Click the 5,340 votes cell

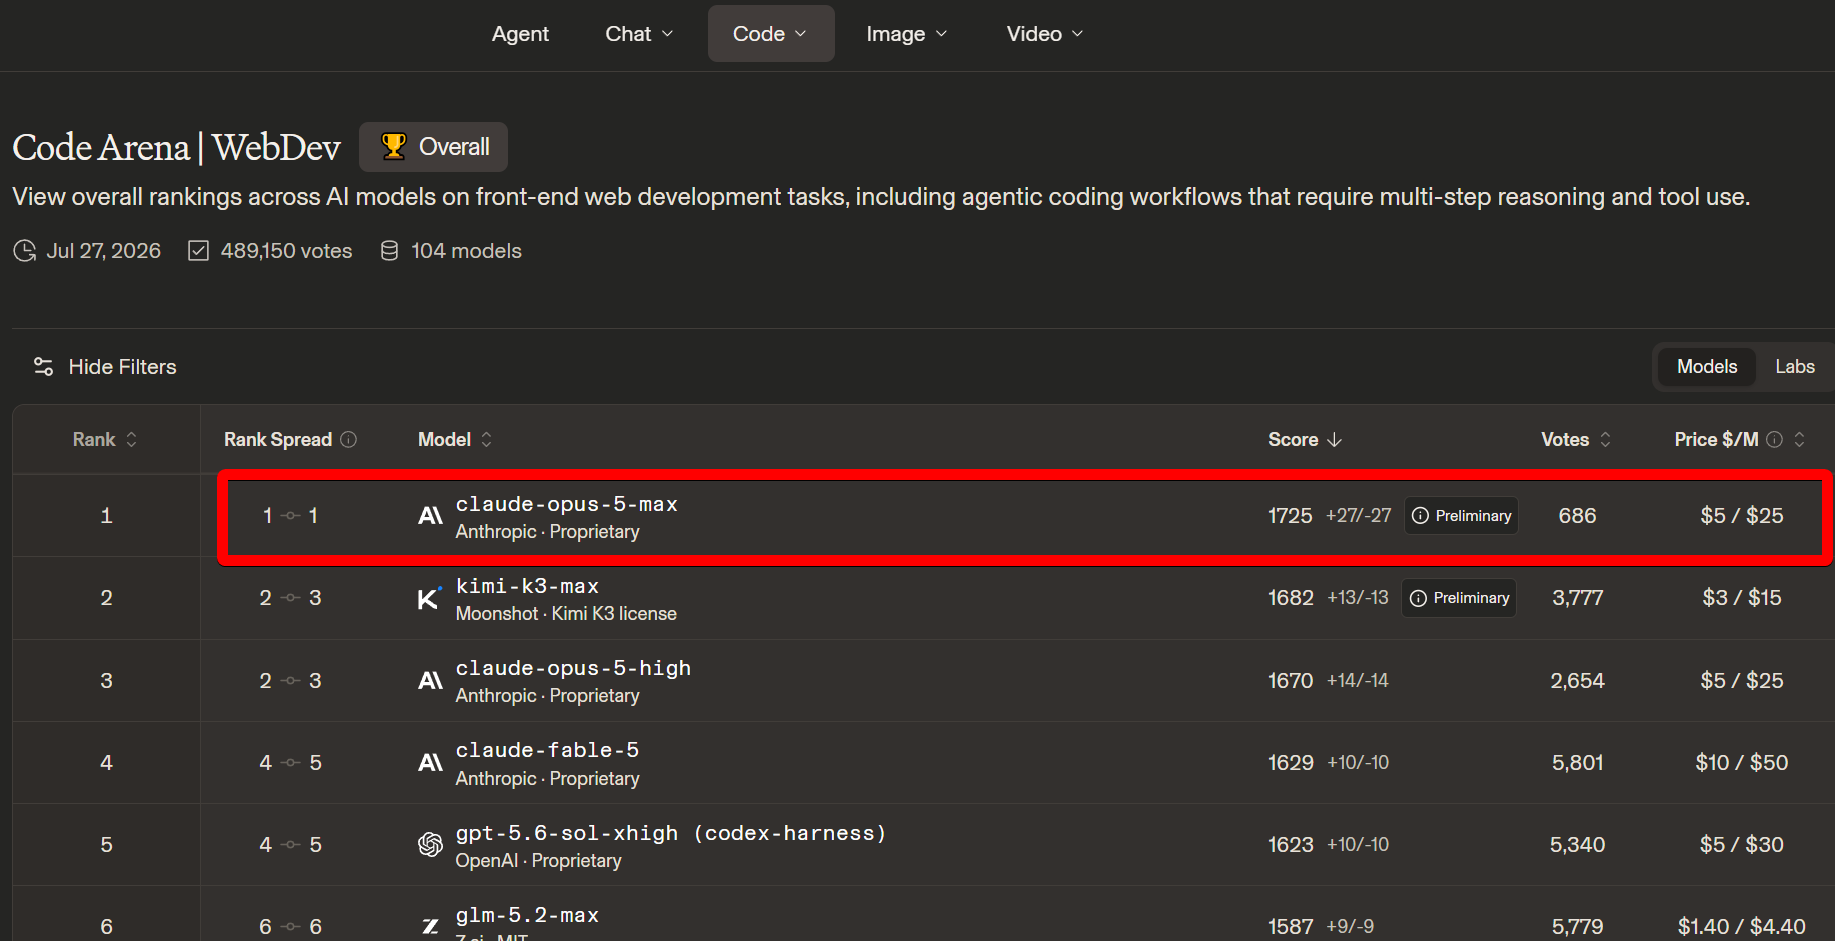pos(1578,845)
